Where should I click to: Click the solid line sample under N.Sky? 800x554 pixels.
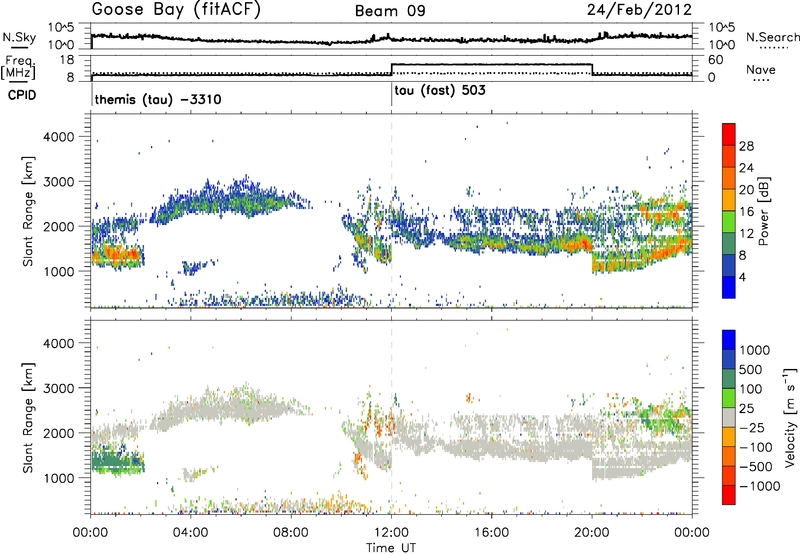click(19, 47)
